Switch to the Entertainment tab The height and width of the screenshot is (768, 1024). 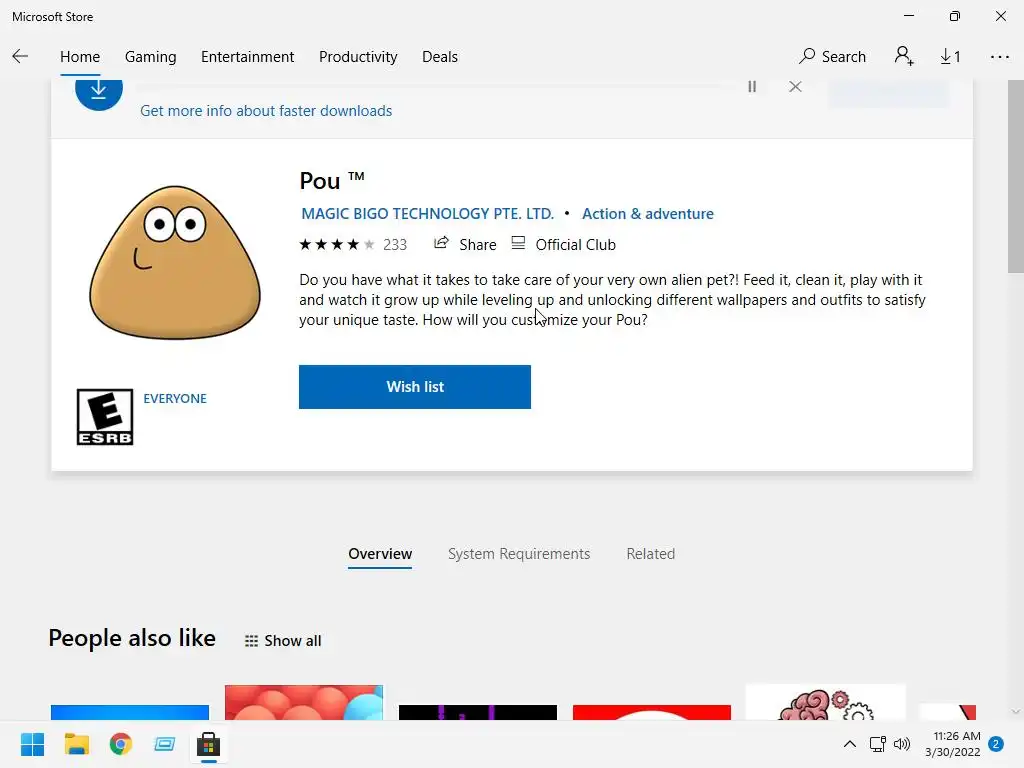[248, 57]
